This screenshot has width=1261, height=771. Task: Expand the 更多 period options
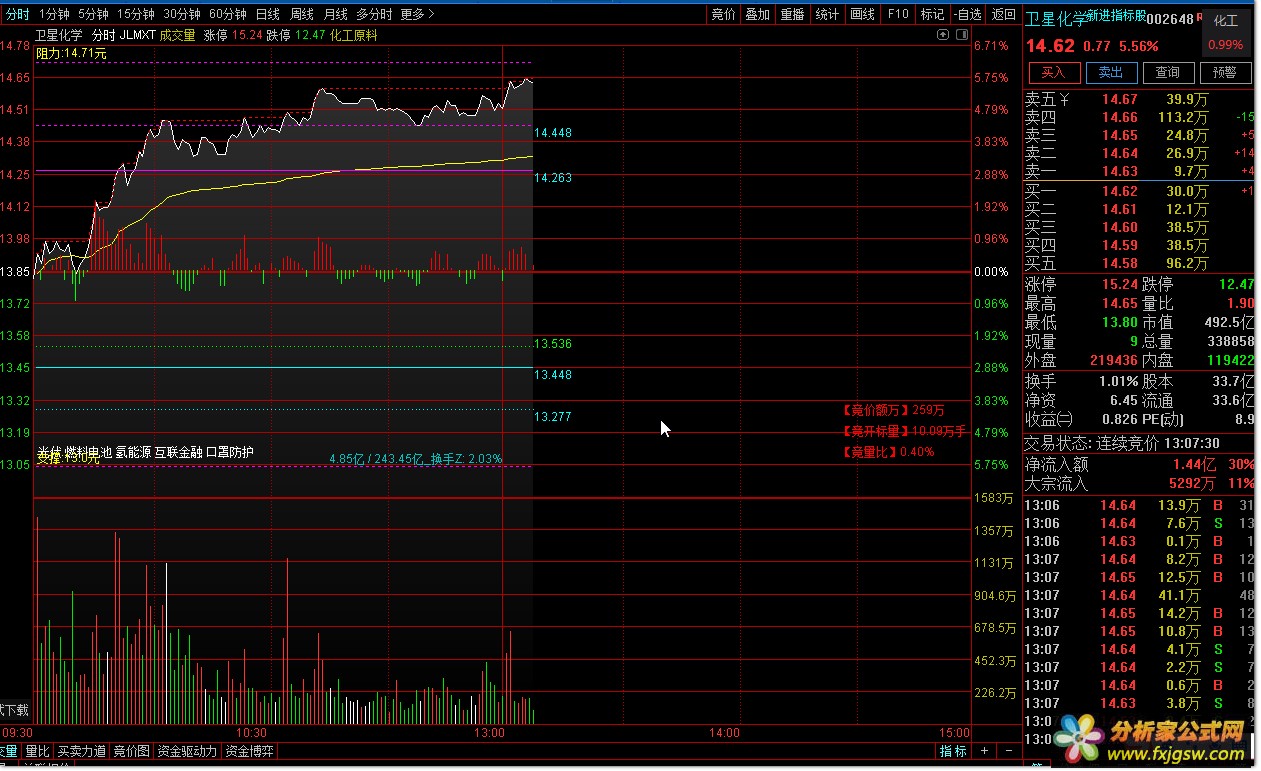tap(418, 14)
